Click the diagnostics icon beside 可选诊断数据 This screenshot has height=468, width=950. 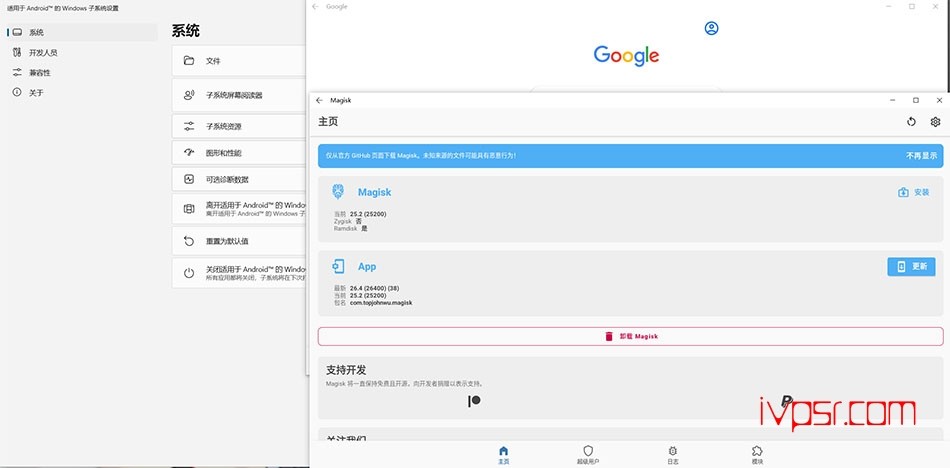189,179
